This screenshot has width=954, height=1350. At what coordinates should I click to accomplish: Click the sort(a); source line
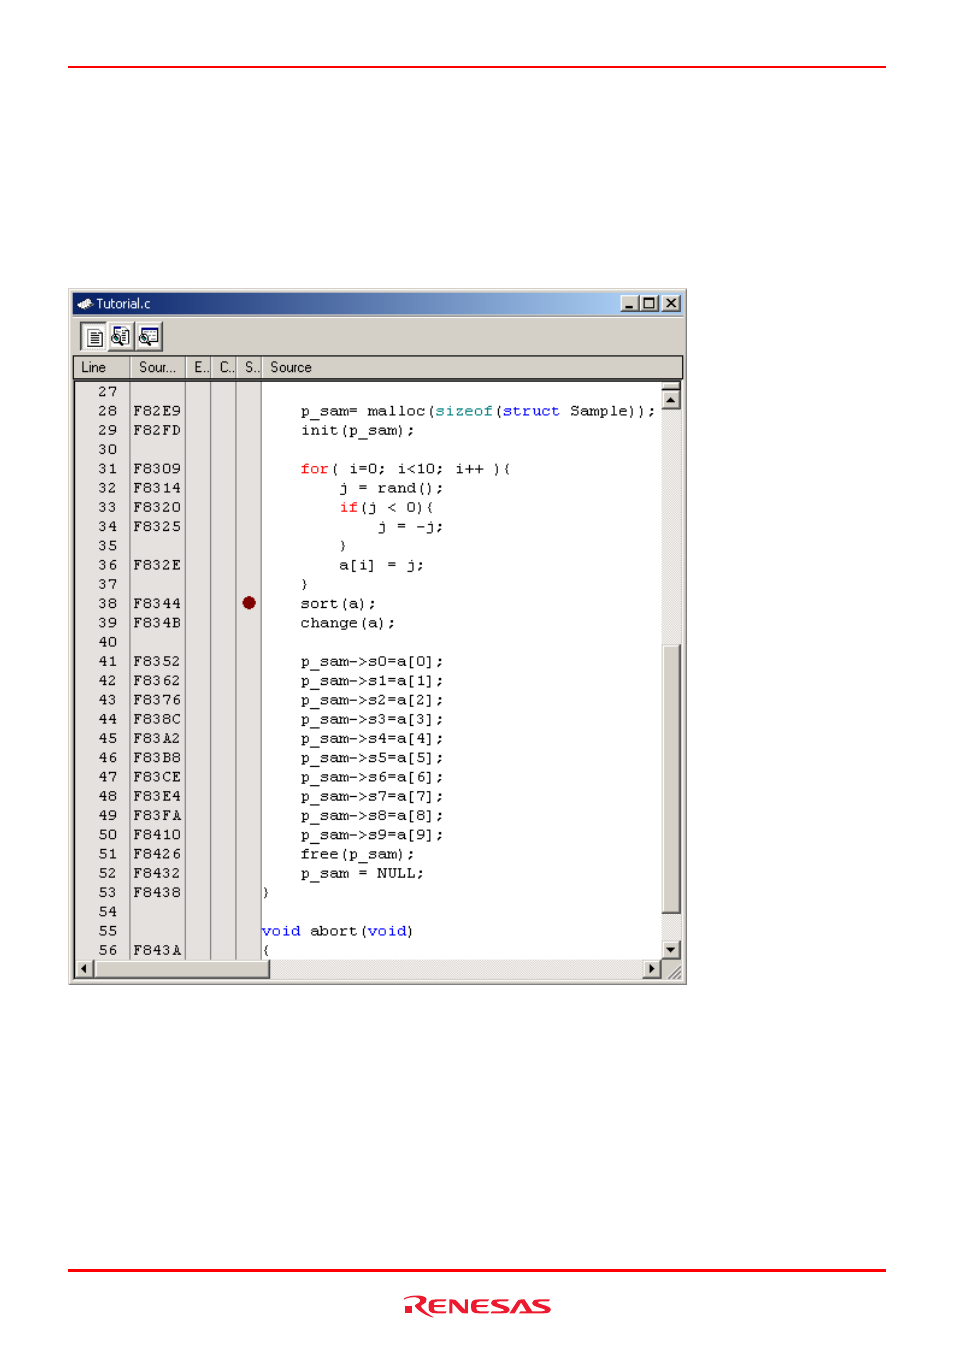point(338,604)
